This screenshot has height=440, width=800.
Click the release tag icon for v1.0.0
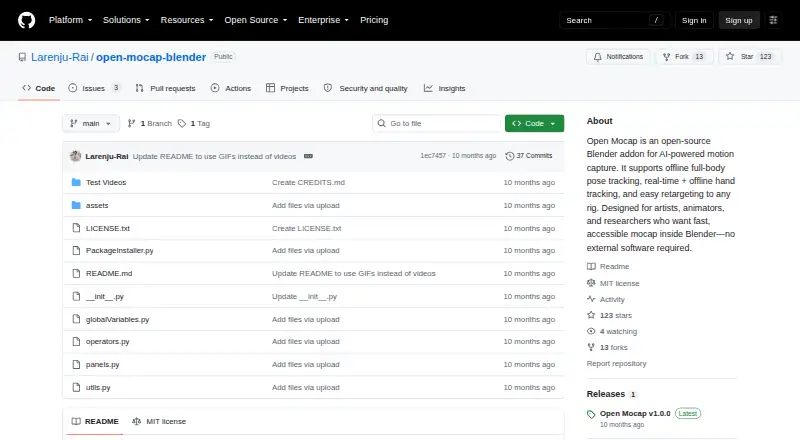[591, 414]
